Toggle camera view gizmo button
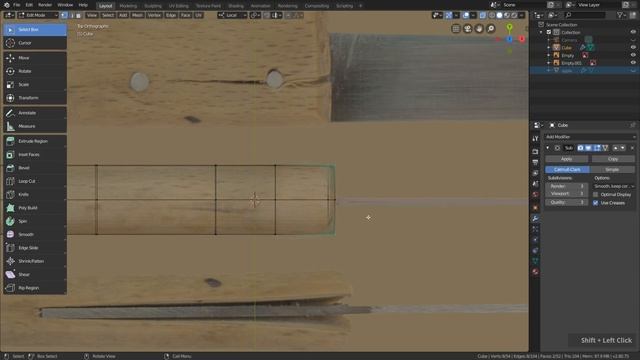The height and width of the screenshot is (360, 640). [467, 29]
